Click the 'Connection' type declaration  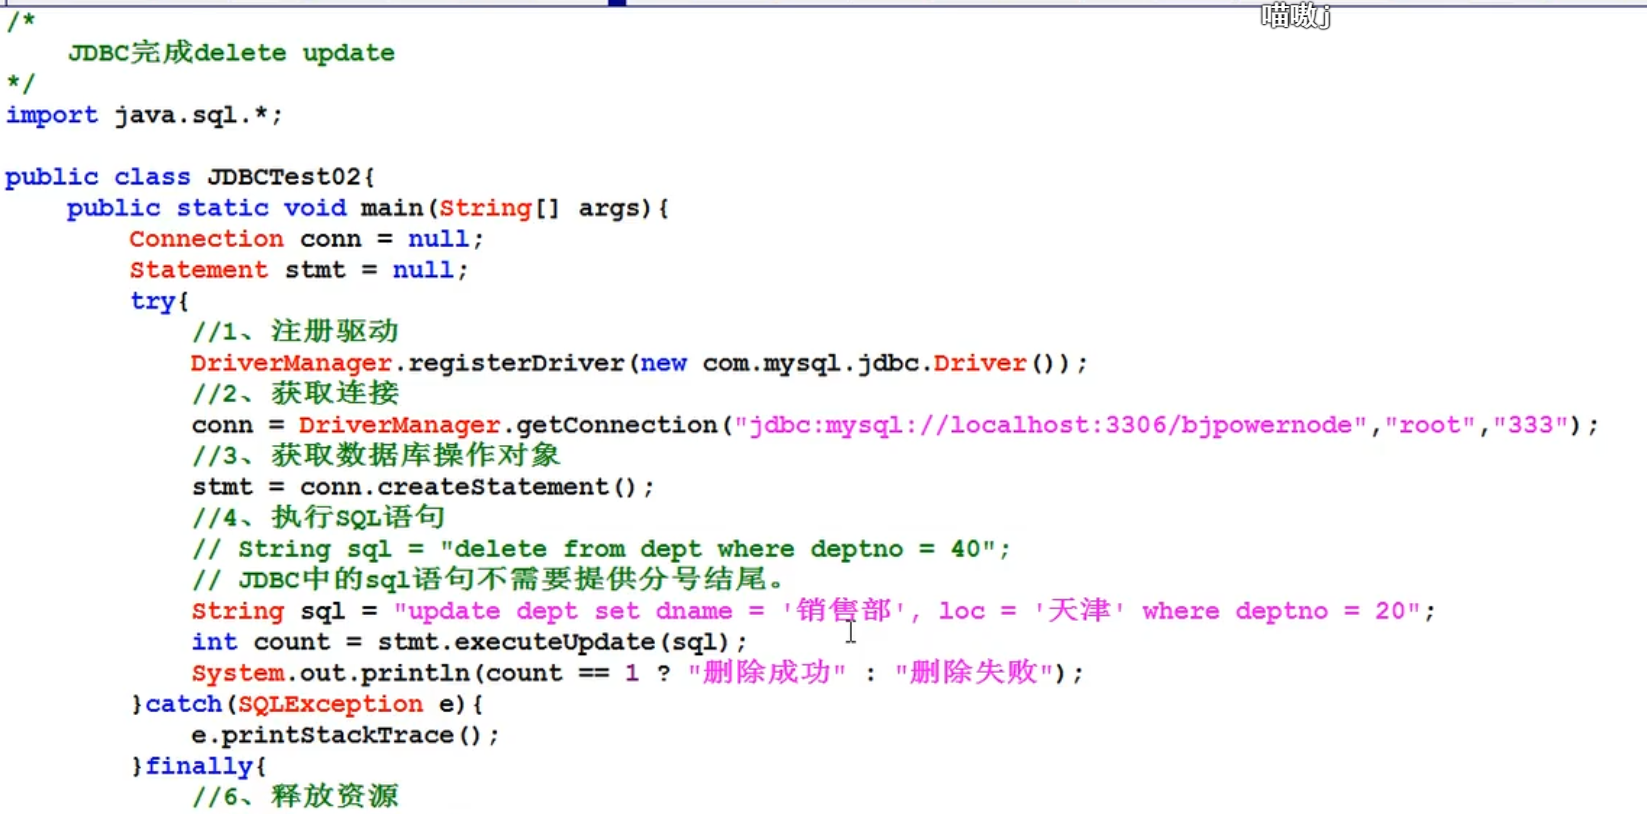(x=206, y=239)
